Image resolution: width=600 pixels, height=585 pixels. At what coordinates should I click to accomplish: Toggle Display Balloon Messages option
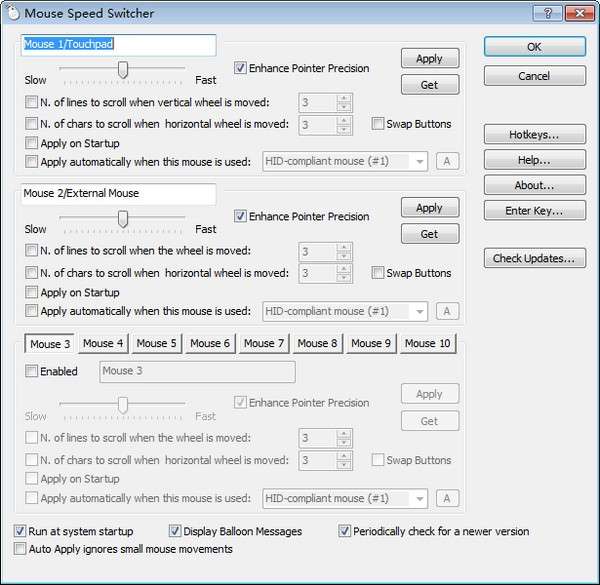tap(175, 531)
